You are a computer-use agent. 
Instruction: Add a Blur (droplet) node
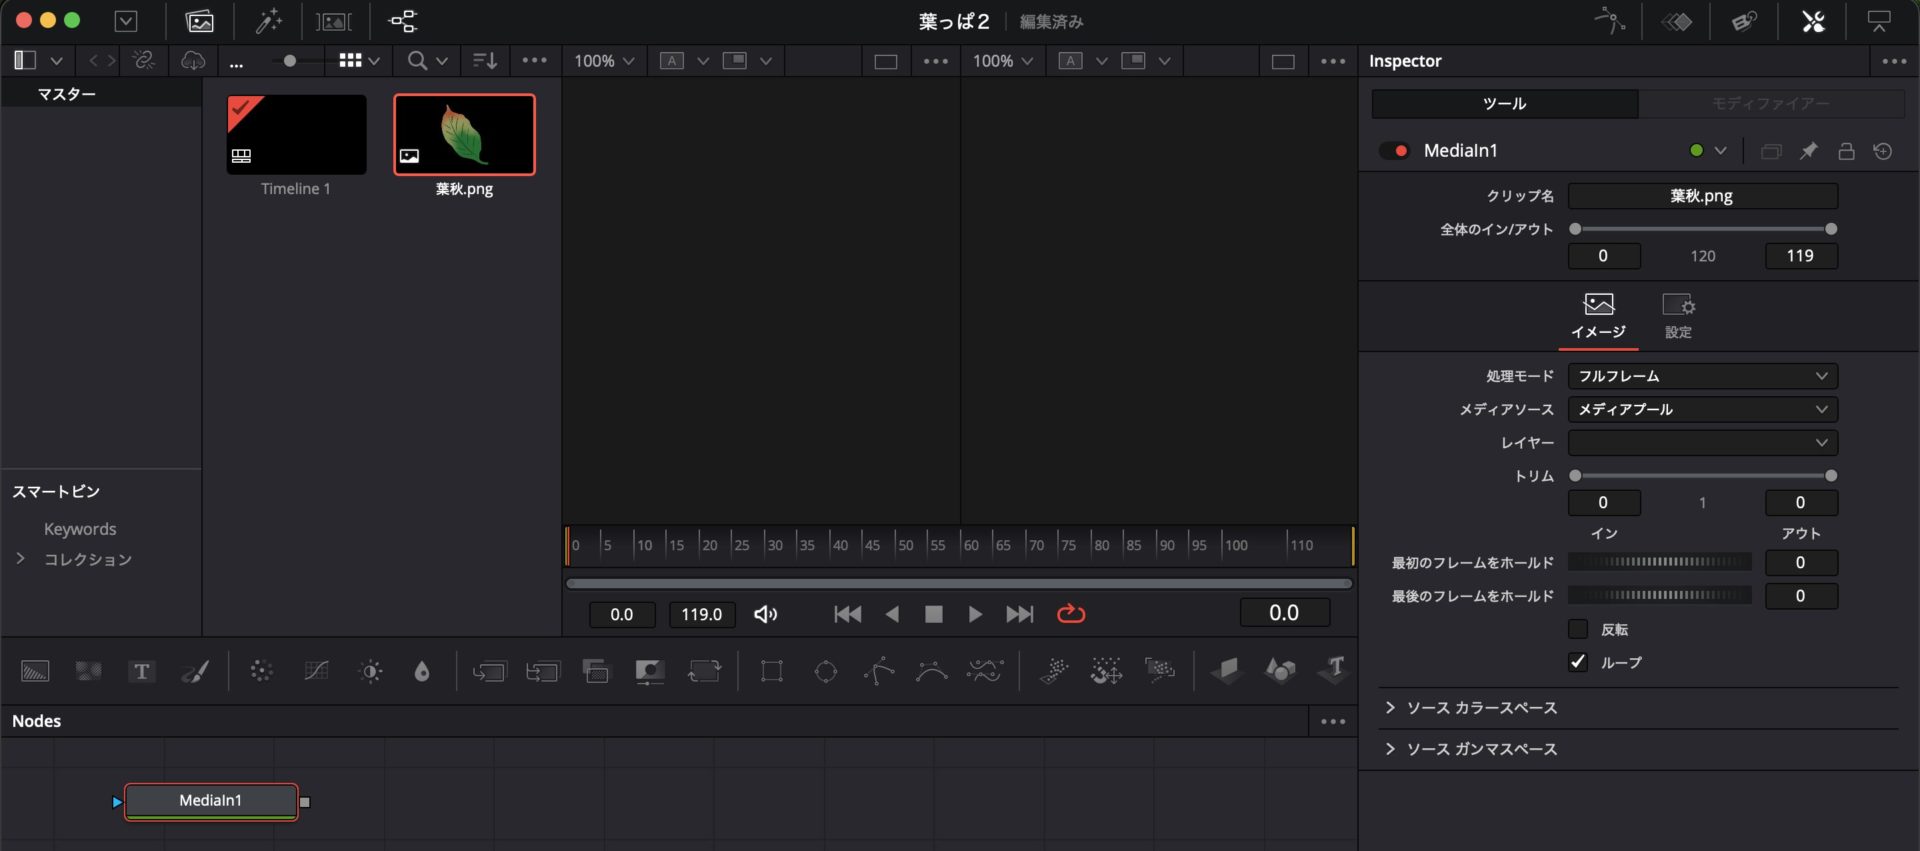coord(422,671)
